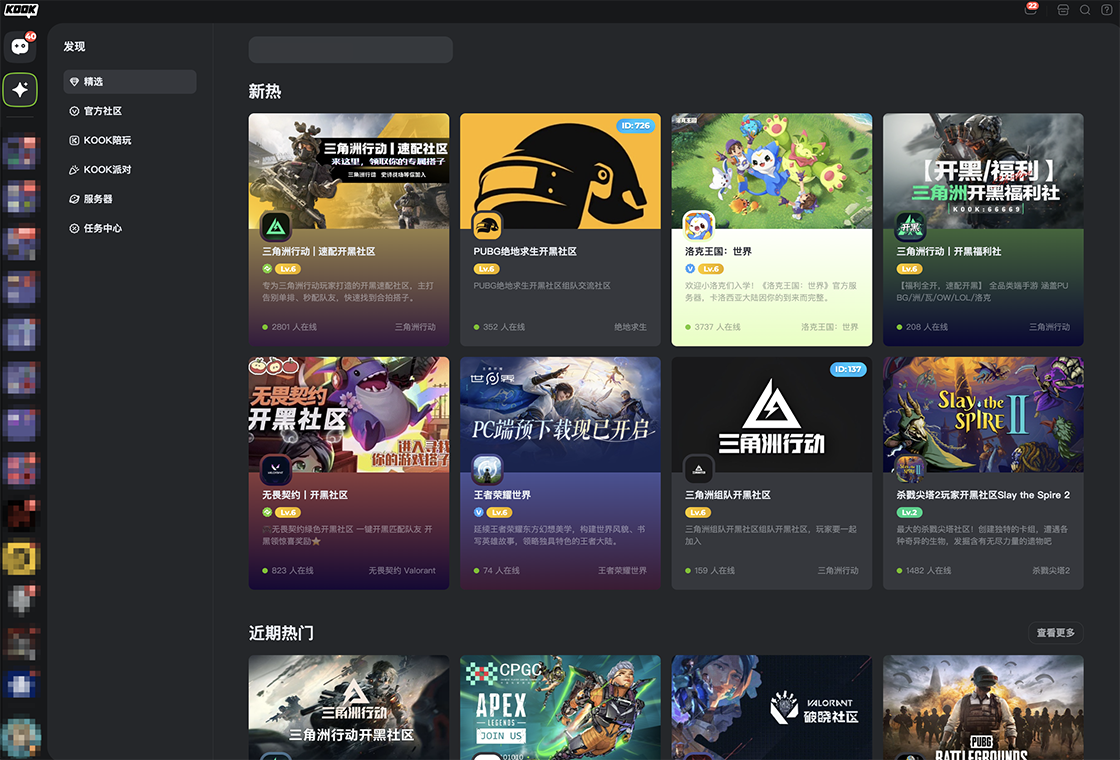Open the shop storefront icon in top bar
The image size is (1120, 760).
coord(1063,10)
